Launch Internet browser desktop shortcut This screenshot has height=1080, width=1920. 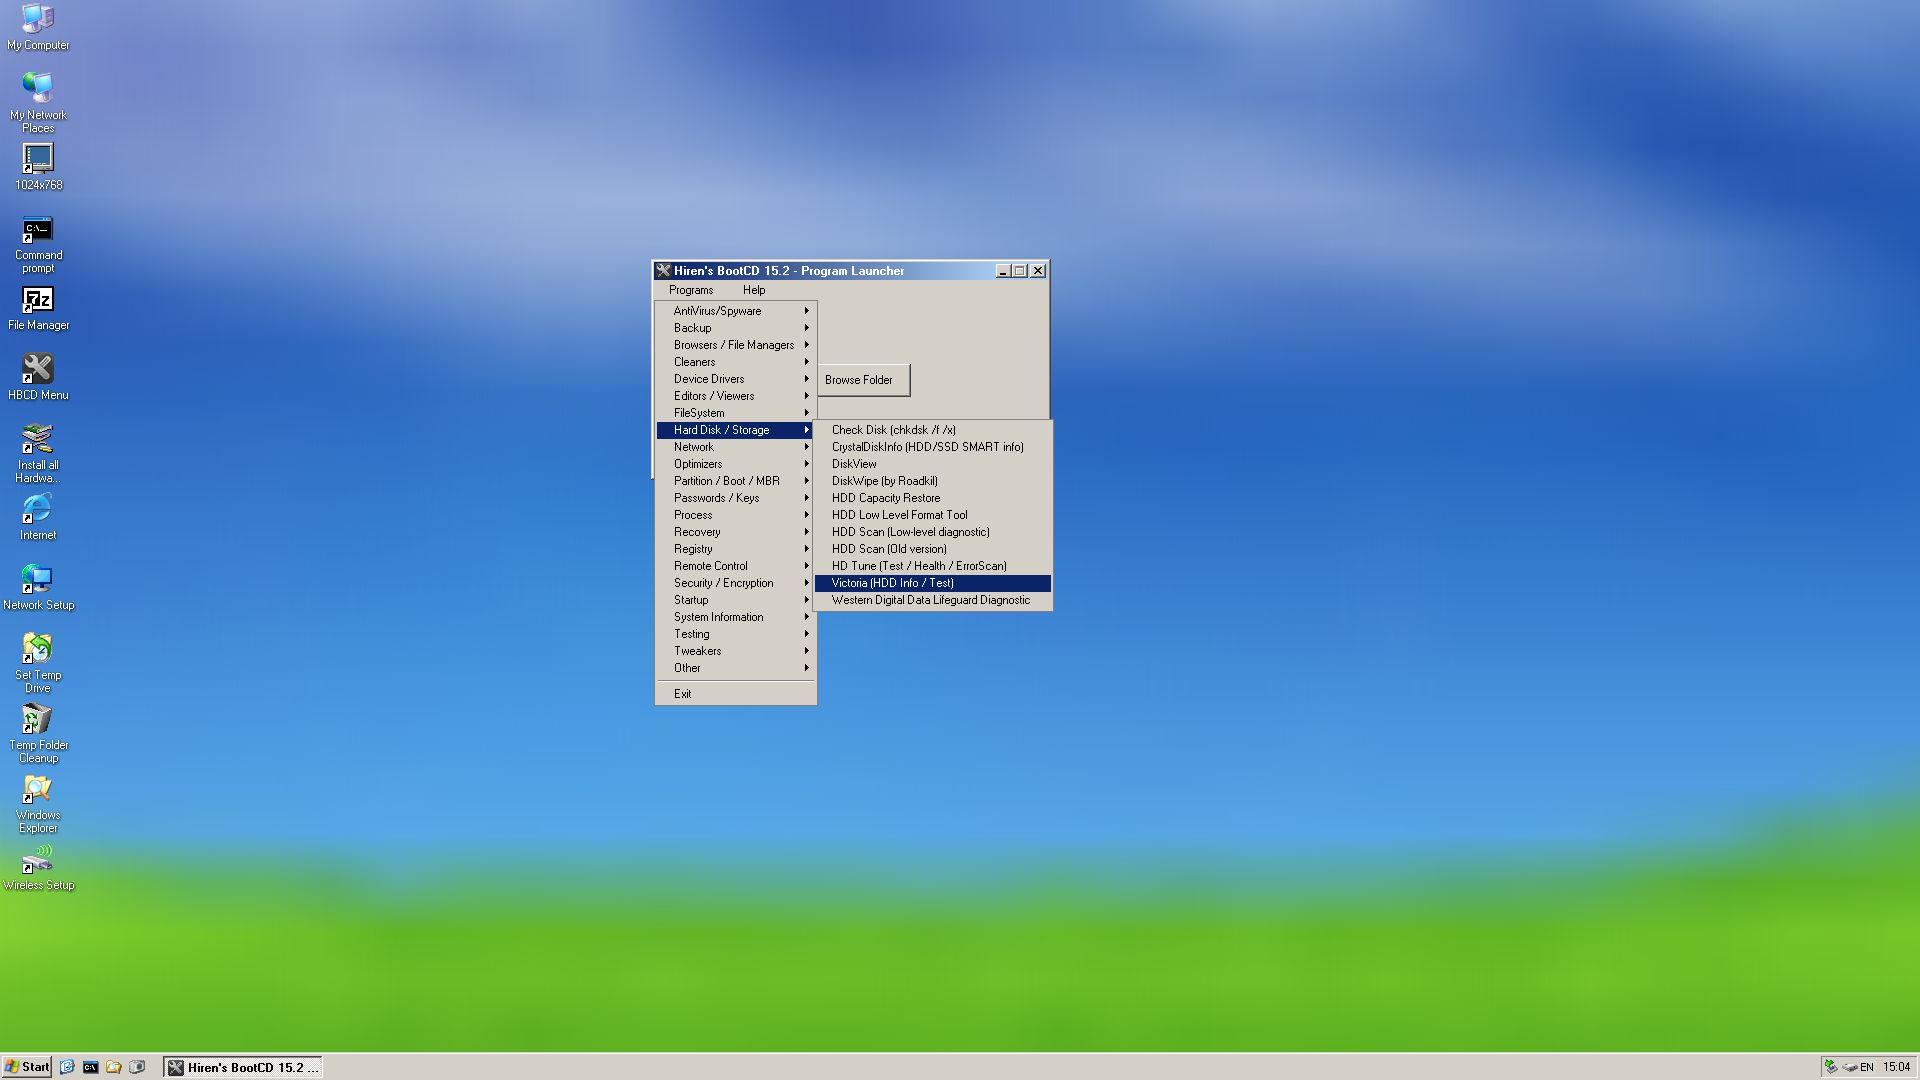coord(38,517)
